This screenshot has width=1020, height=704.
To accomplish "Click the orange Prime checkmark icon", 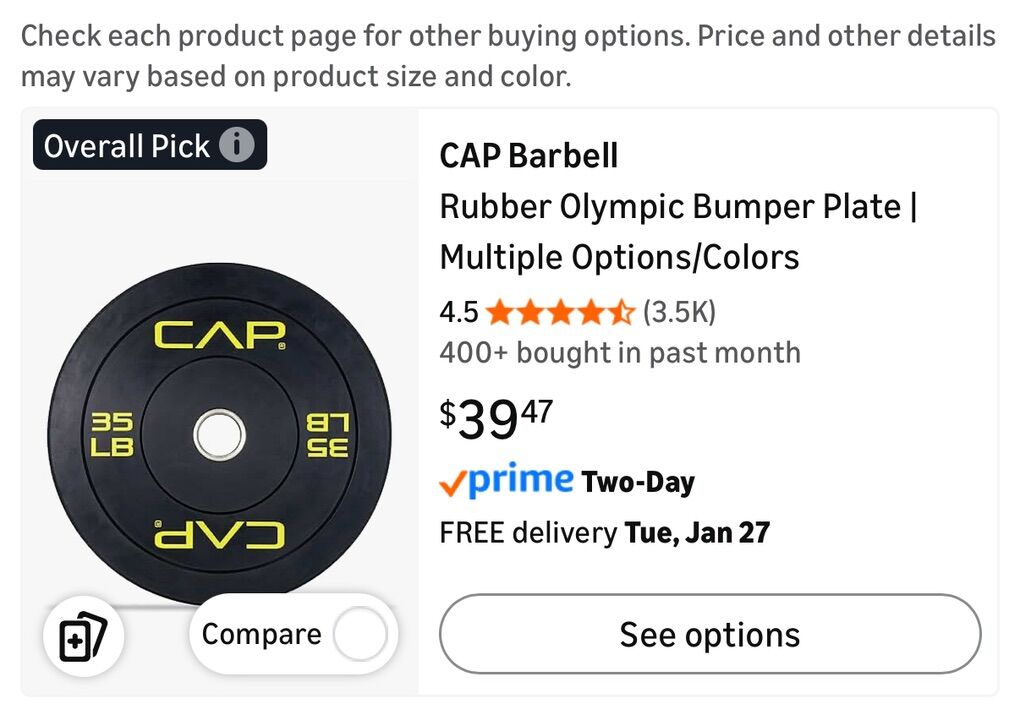I will tap(452, 485).
